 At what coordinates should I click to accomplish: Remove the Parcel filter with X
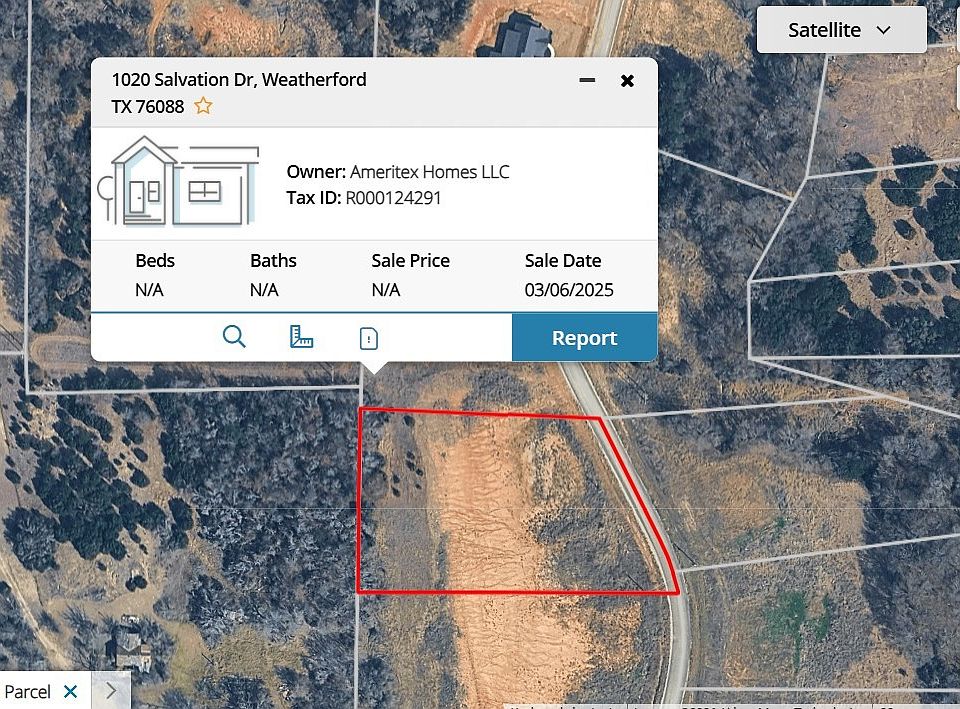coord(70,692)
